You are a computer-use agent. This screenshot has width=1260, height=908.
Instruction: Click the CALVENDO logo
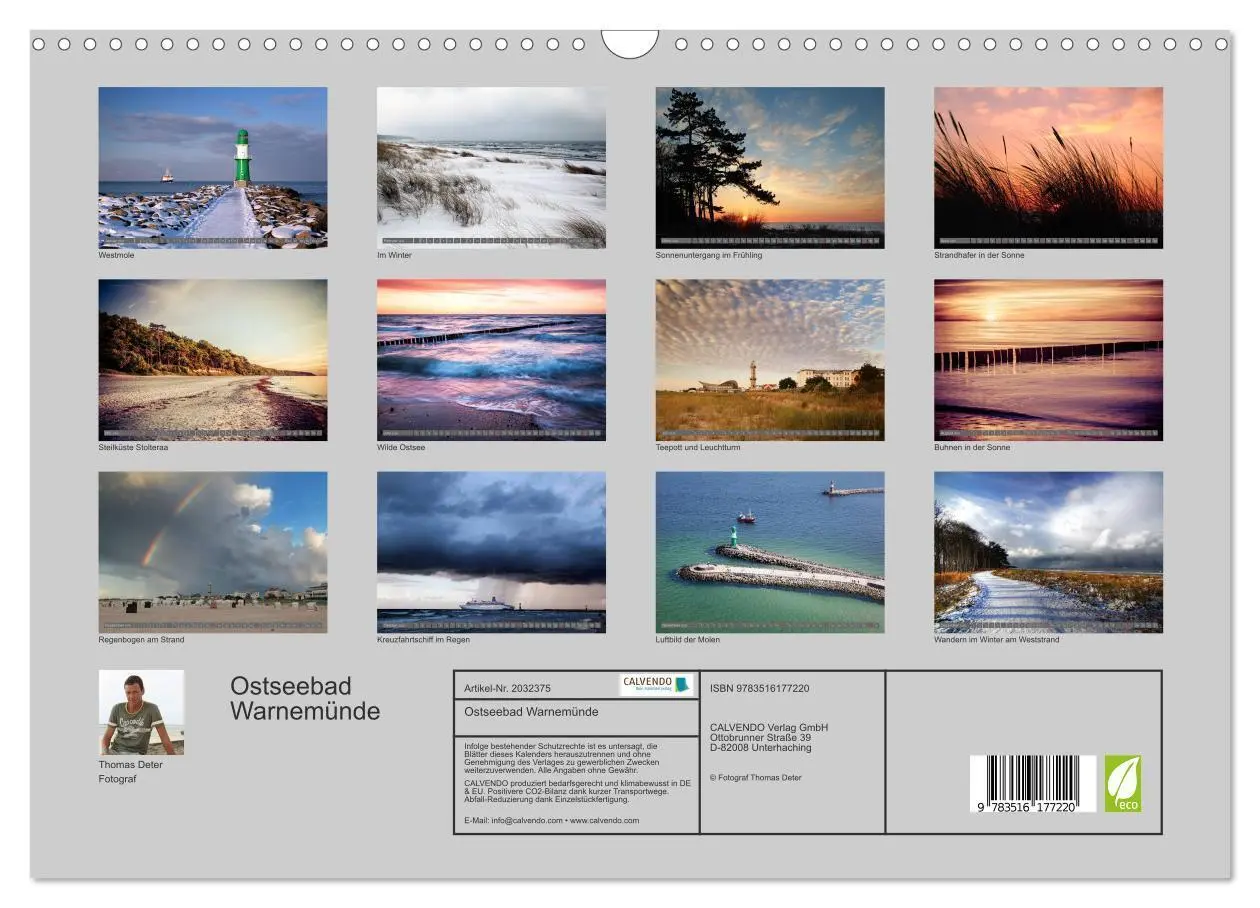click(x=656, y=685)
